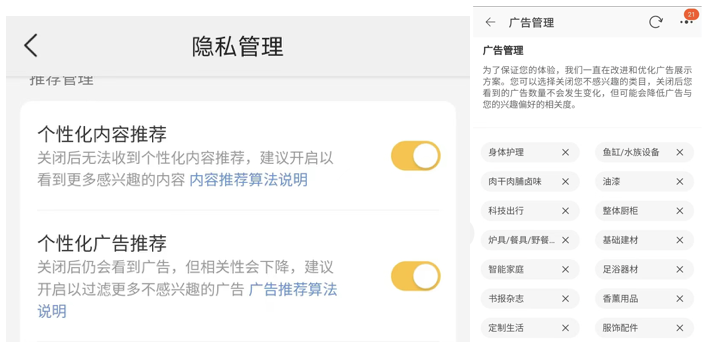The image size is (710, 364).
Task: Remove the 身体护理 ad category
Action: [566, 153]
